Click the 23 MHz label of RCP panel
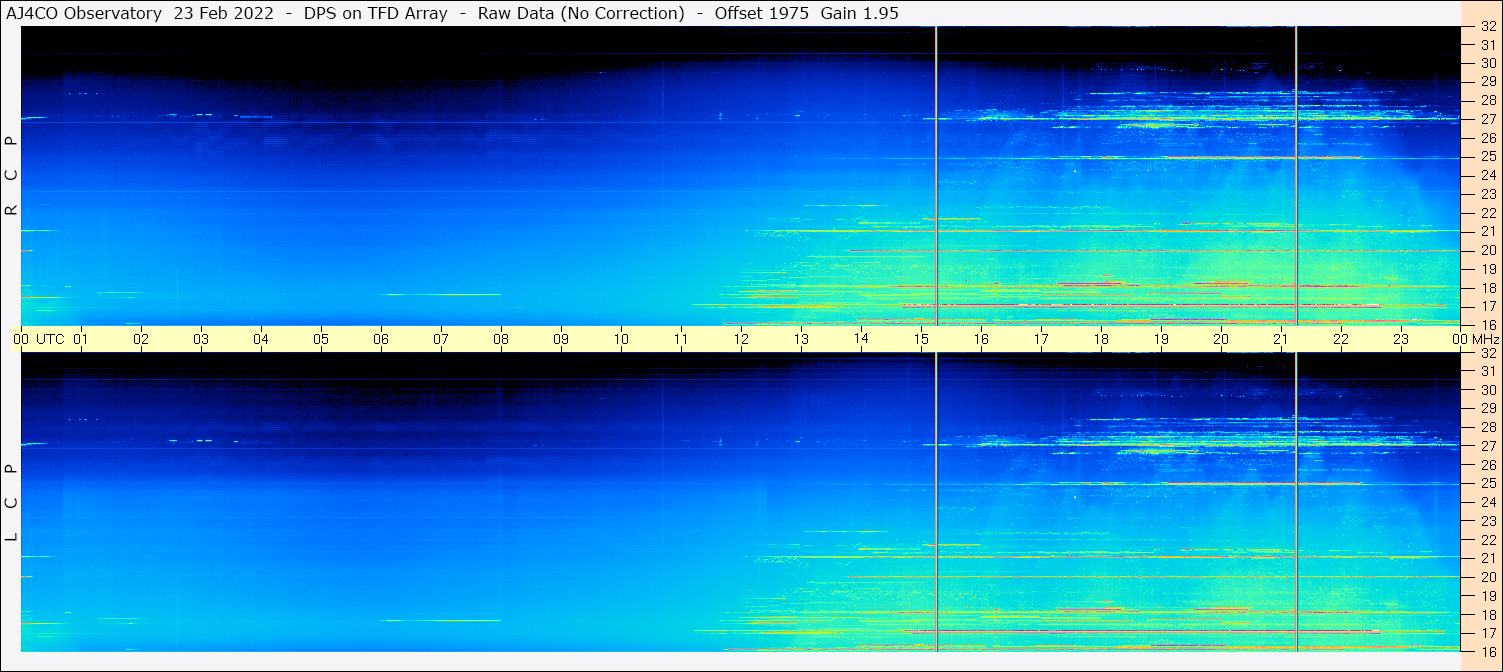This screenshot has height=672, width=1503. [1488, 194]
